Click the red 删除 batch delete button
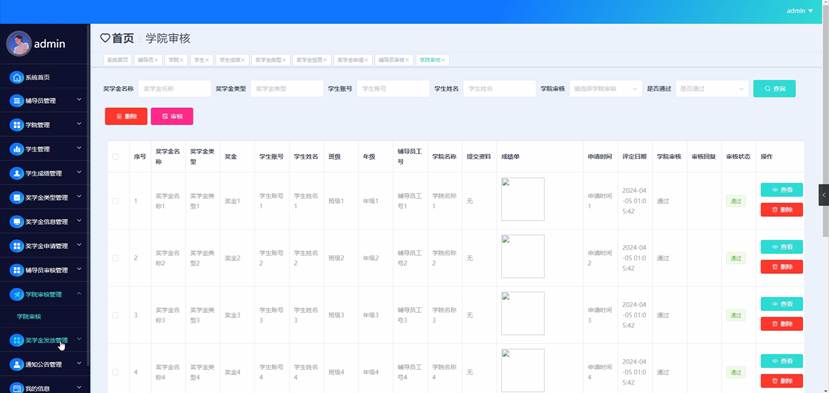 [x=126, y=116]
